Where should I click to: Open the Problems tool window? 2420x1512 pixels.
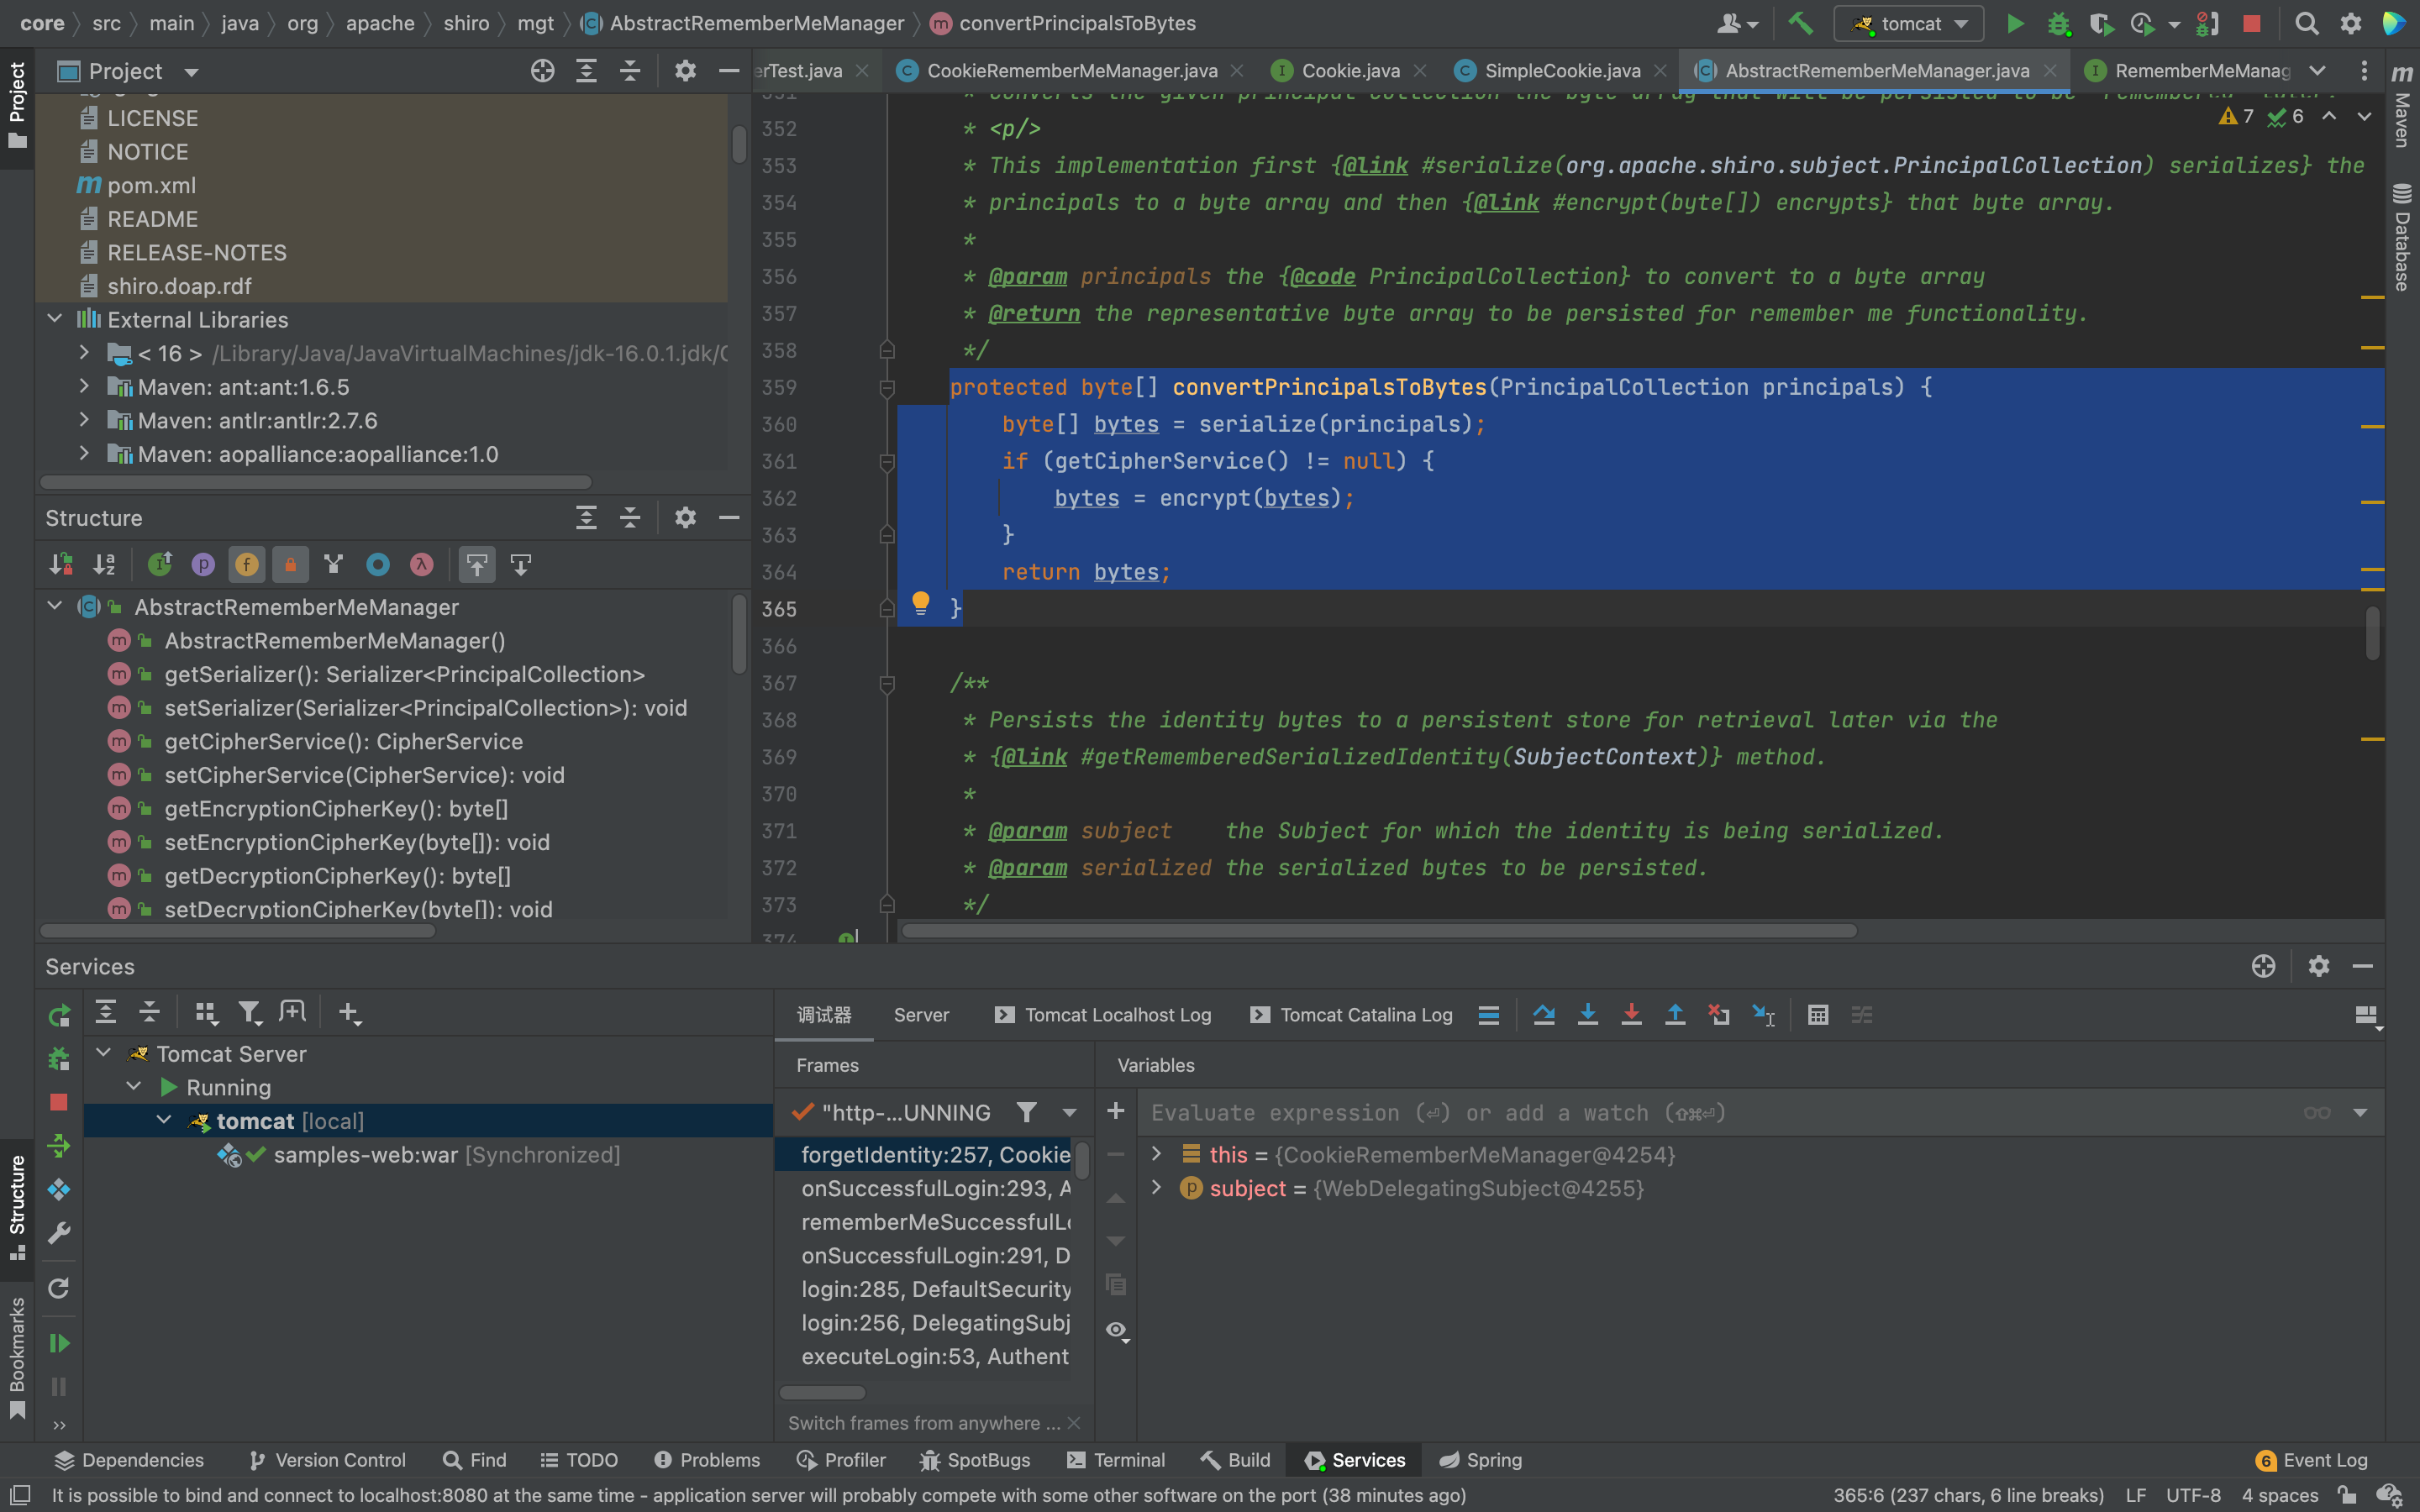point(706,1460)
